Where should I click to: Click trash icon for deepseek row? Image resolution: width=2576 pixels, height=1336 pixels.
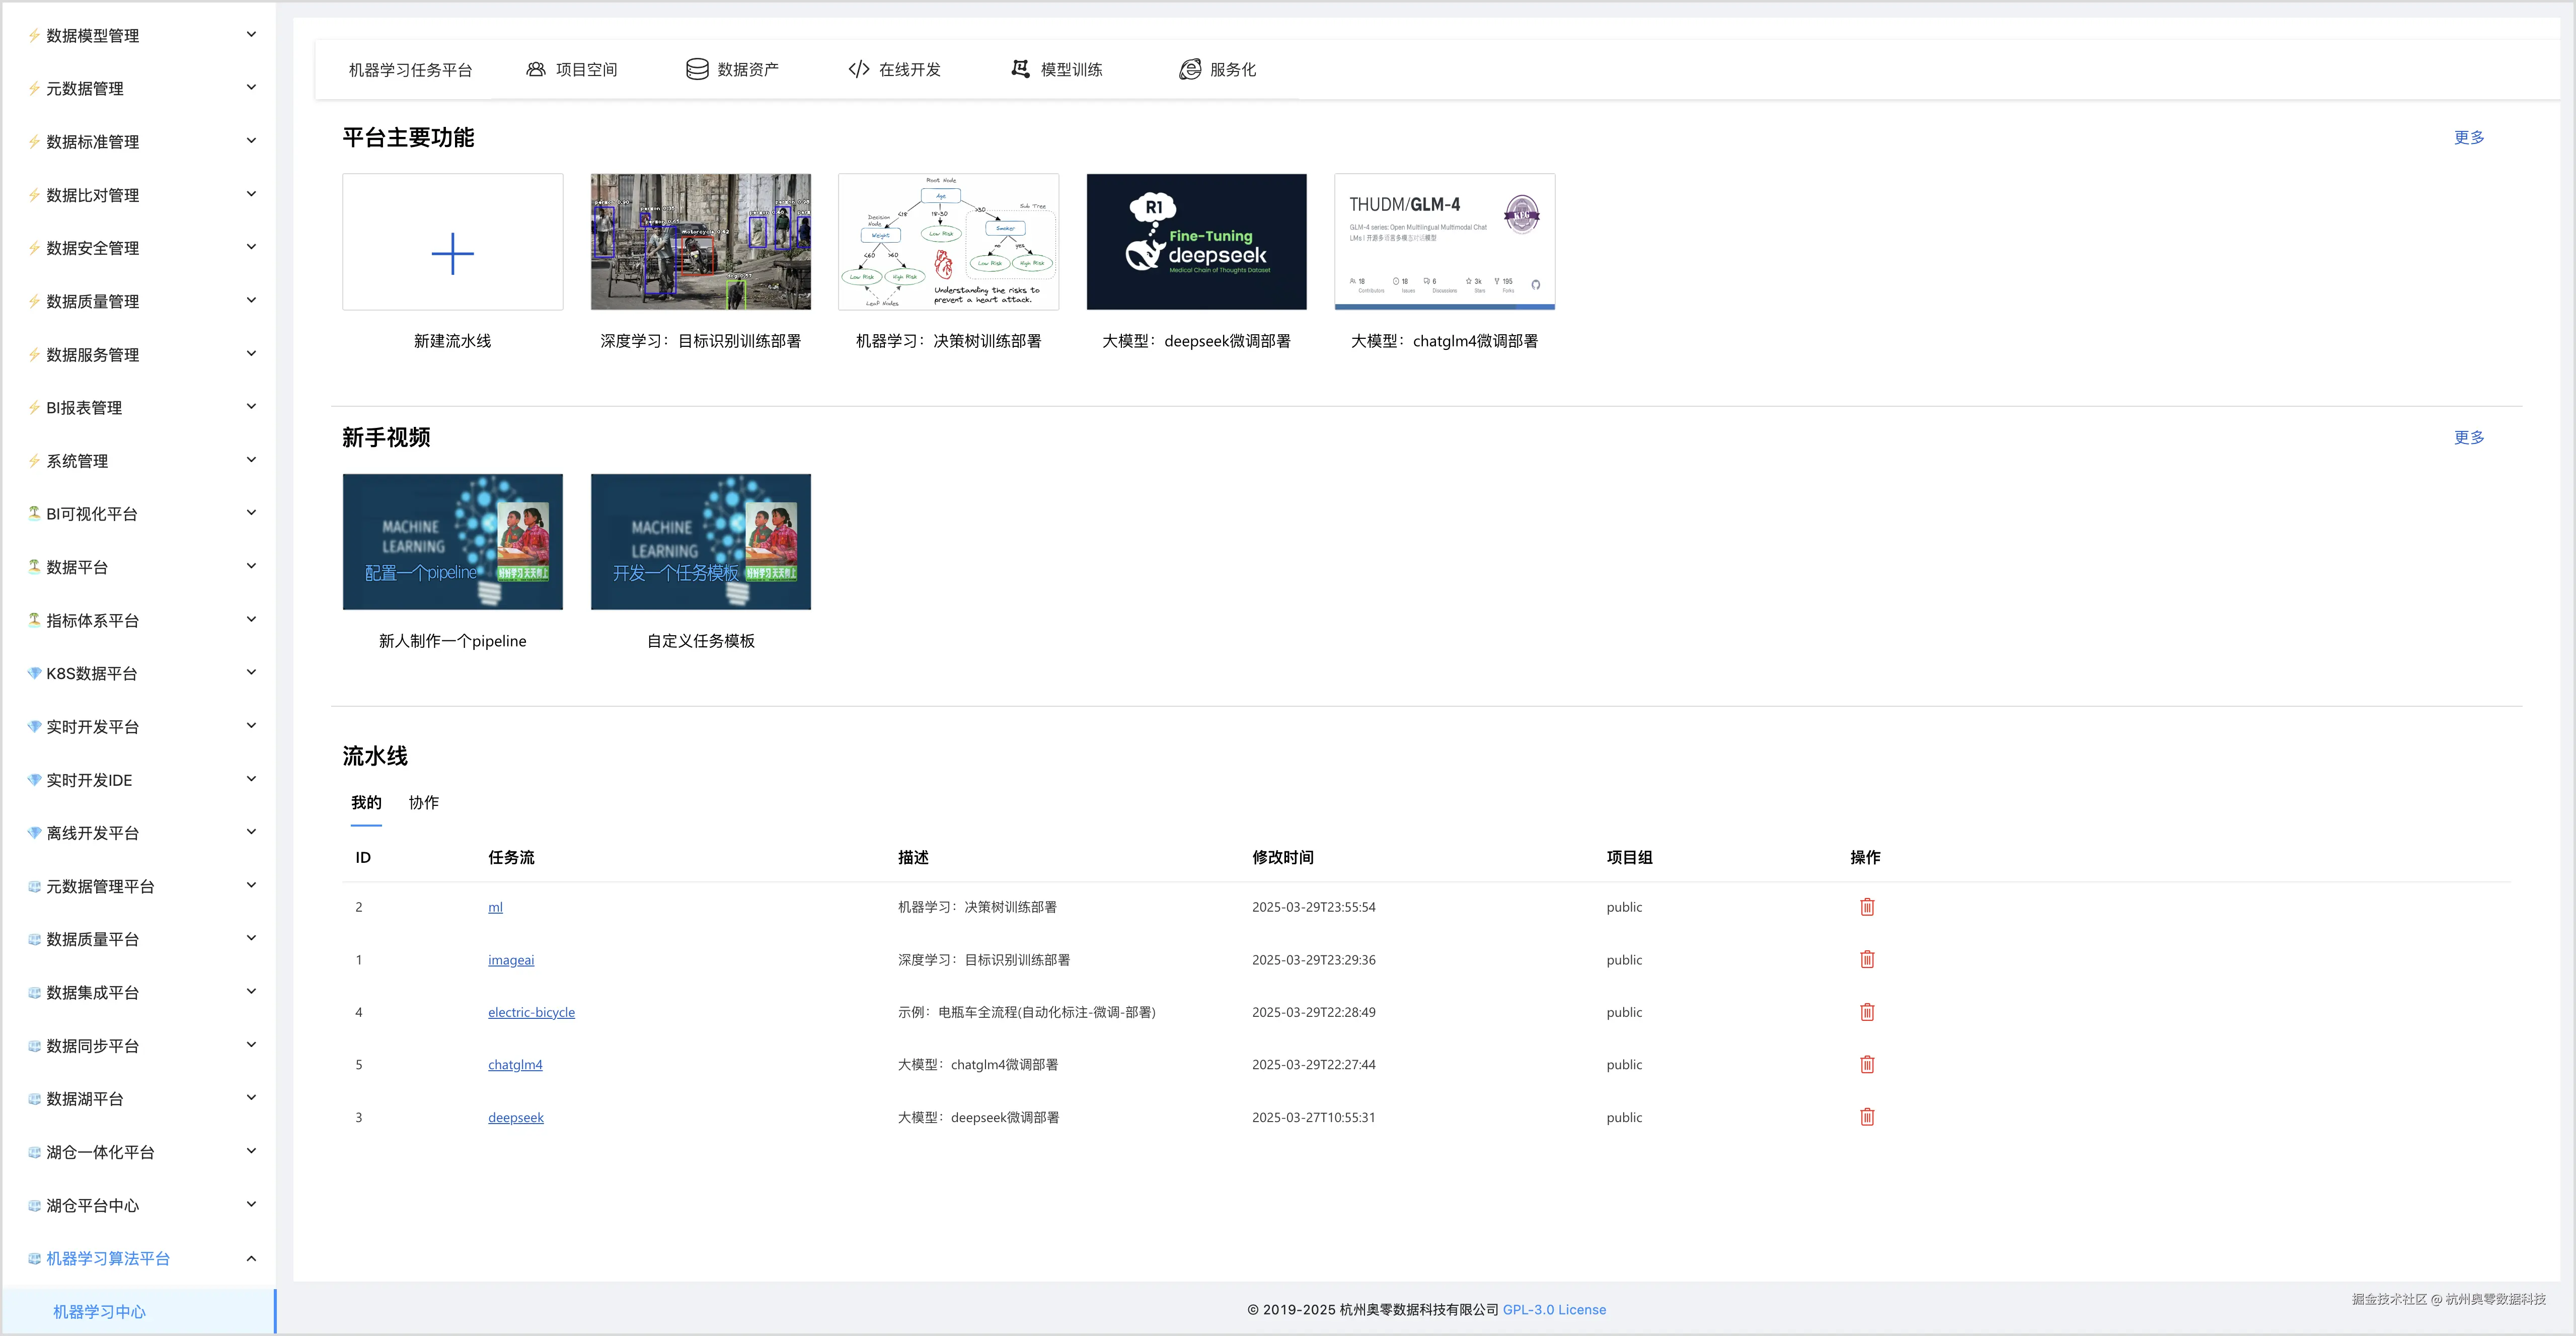coord(1866,1117)
